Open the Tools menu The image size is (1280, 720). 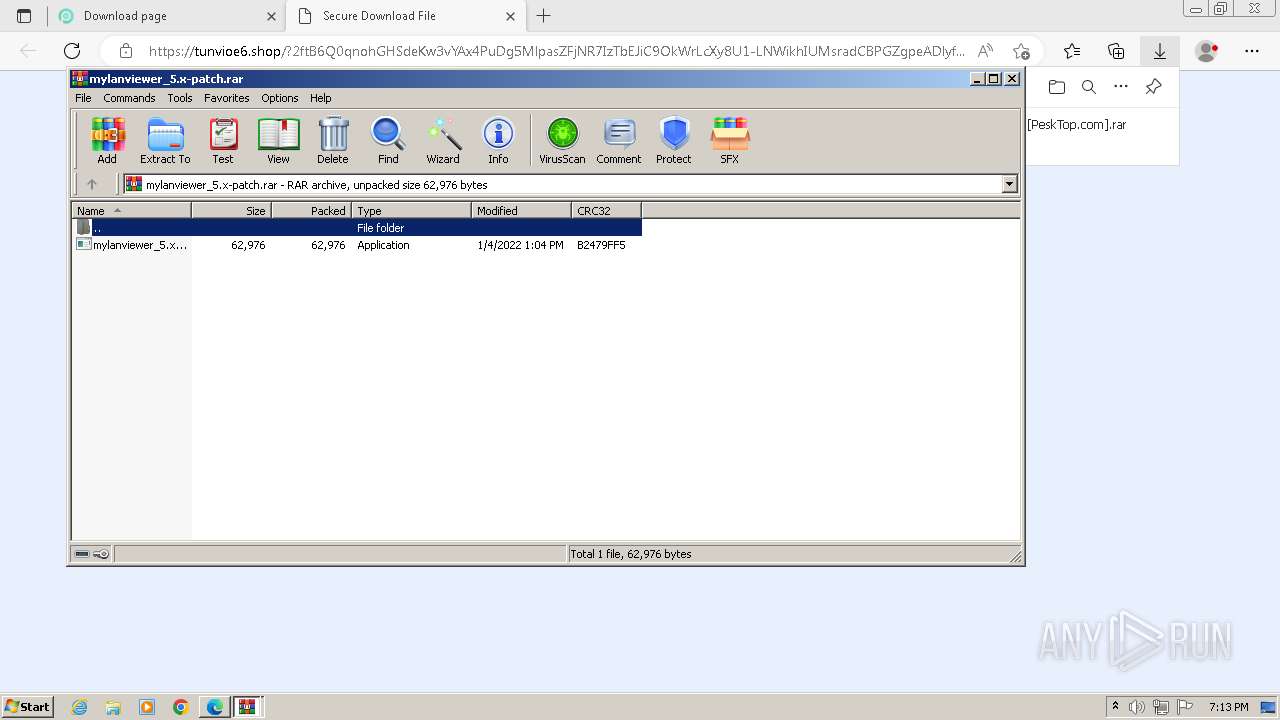coord(180,98)
